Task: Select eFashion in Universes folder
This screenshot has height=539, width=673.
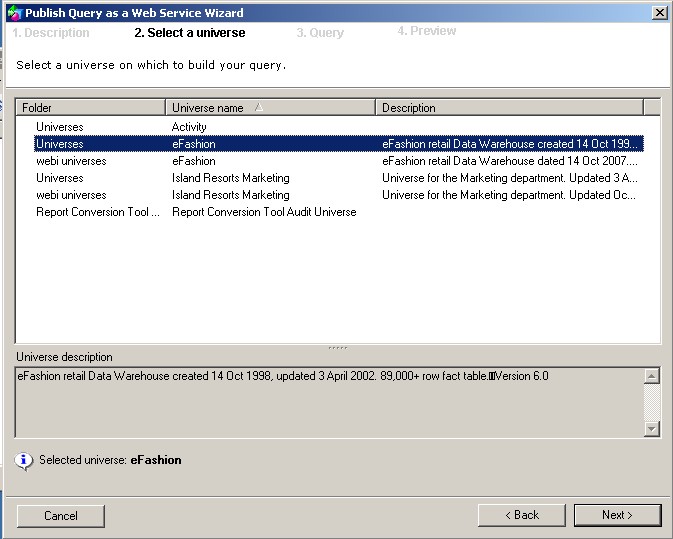Action: [339, 144]
